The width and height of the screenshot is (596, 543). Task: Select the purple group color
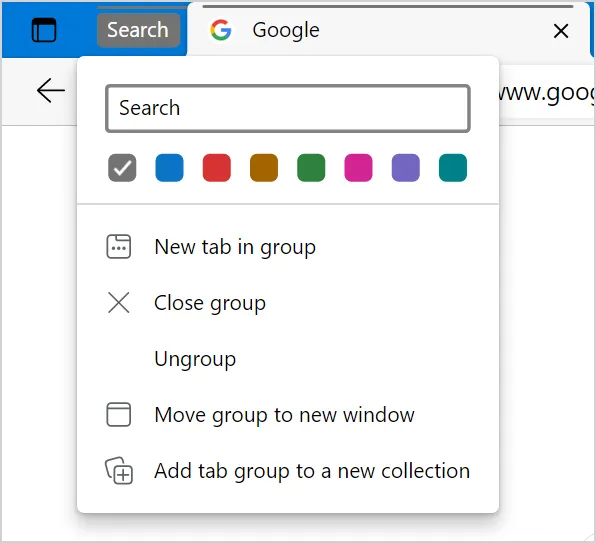tap(406, 168)
